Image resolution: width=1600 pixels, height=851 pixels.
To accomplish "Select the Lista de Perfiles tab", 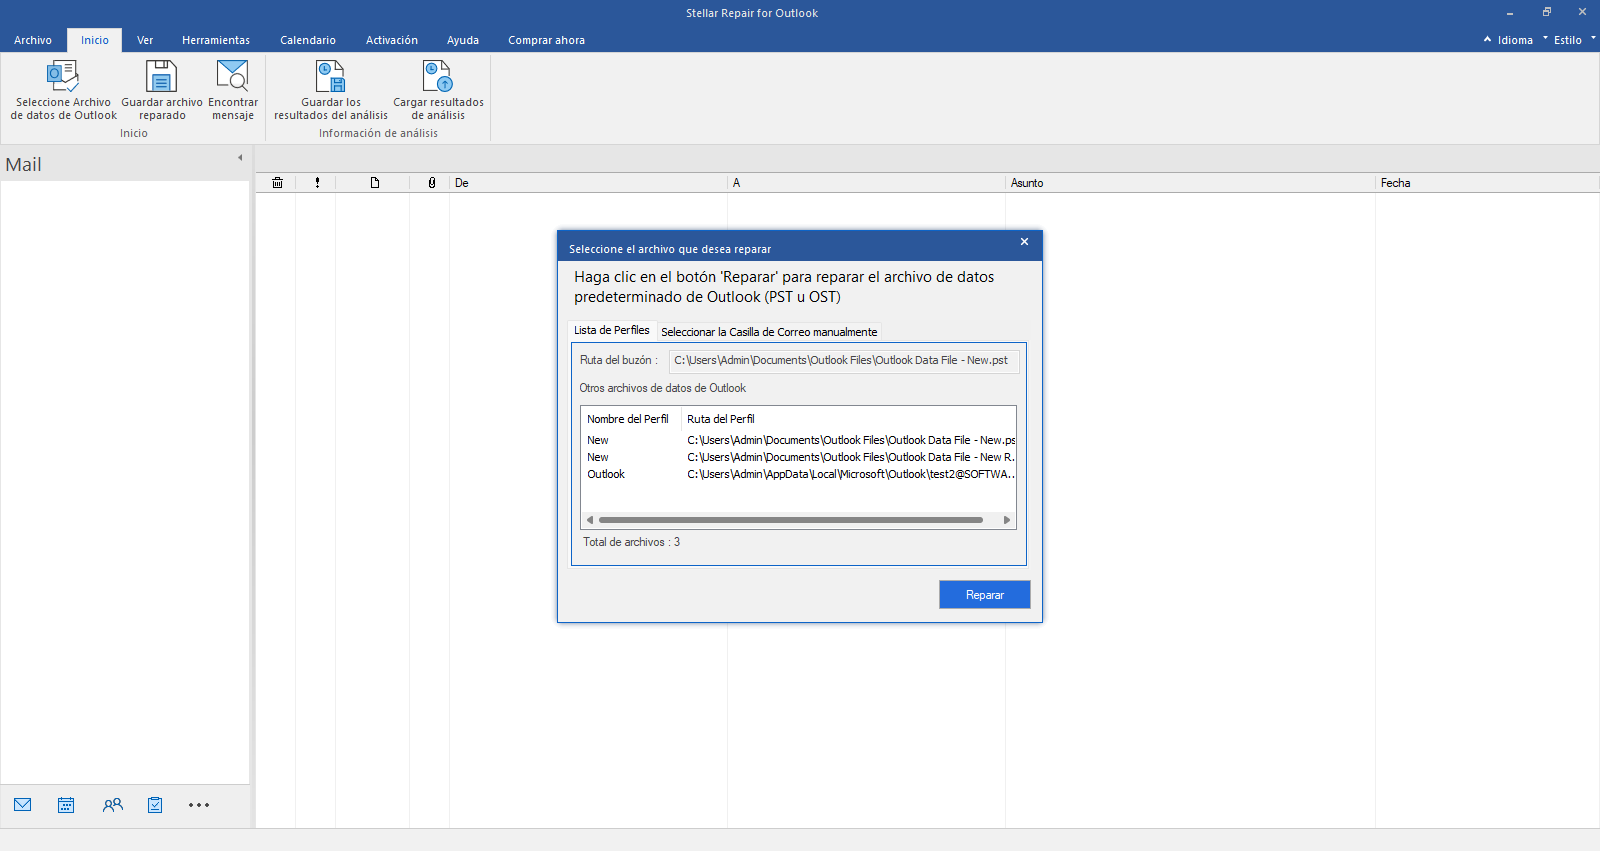I will coord(612,330).
